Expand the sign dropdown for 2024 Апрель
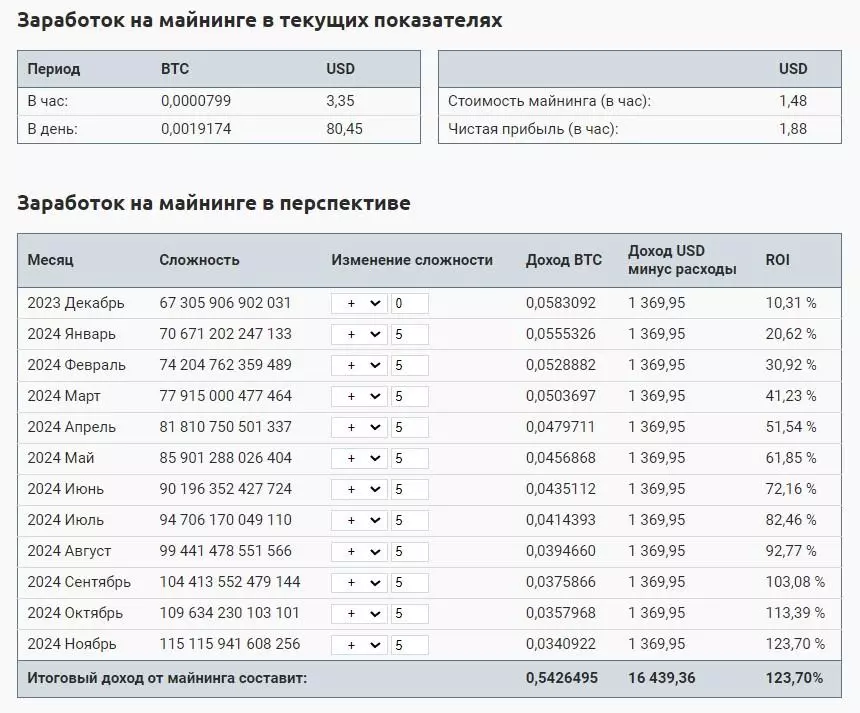860x713 pixels. (x=359, y=427)
